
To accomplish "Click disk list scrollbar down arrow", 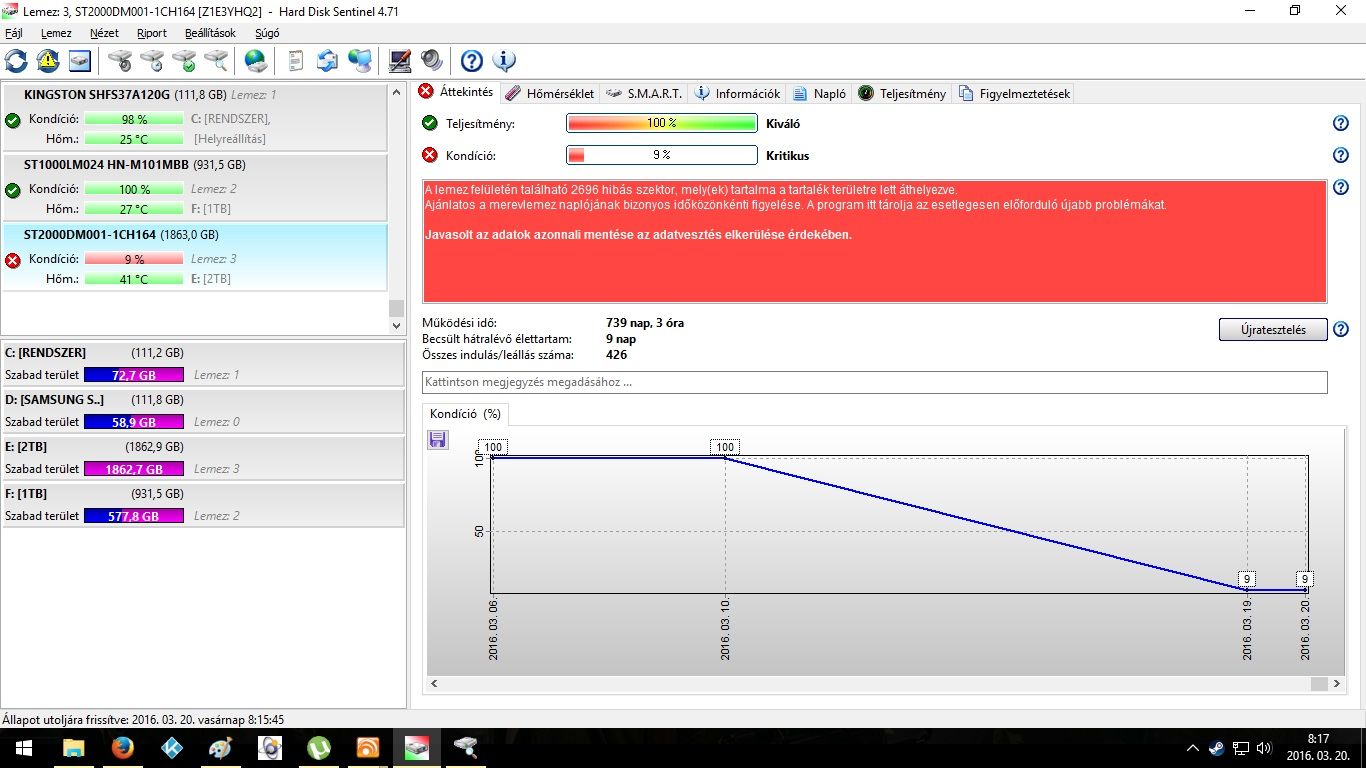I will (397, 326).
